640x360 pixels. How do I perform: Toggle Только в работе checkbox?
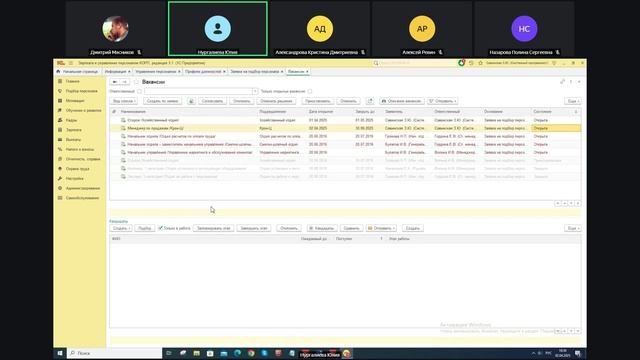[x=160, y=228]
